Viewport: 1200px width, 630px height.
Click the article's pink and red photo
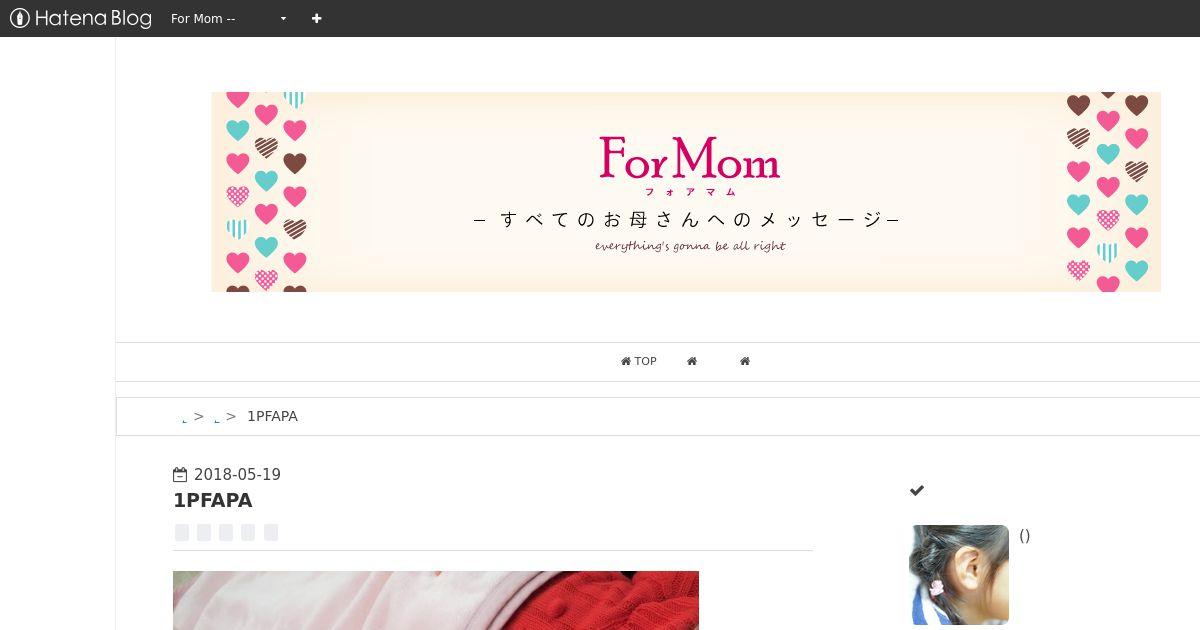coord(436,600)
